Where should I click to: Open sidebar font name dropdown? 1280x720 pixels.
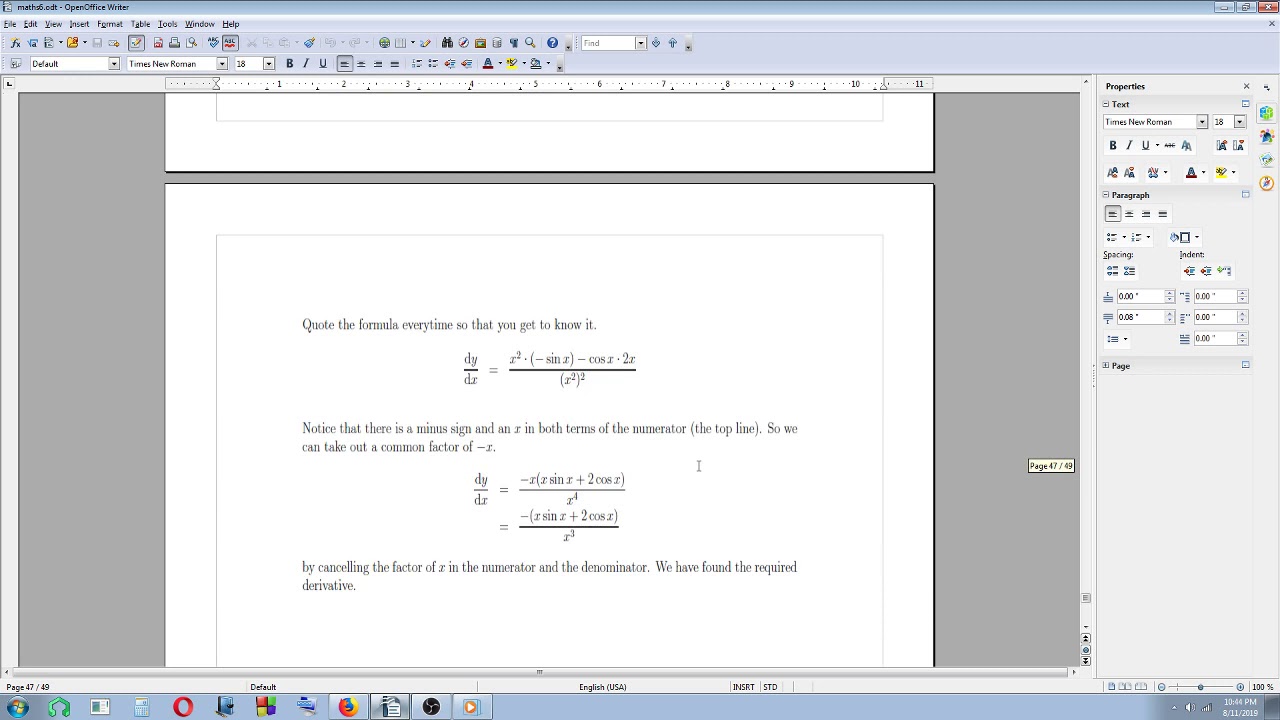(x=1202, y=122)
